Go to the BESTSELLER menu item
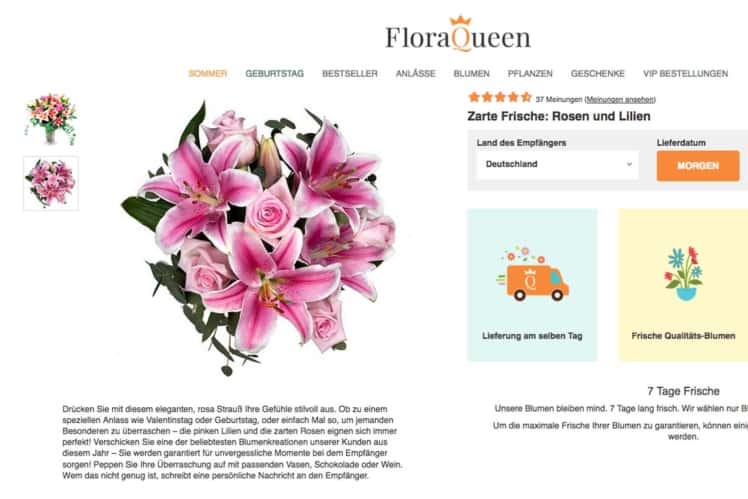Screen dimensions: 748x499 (350, 73)
